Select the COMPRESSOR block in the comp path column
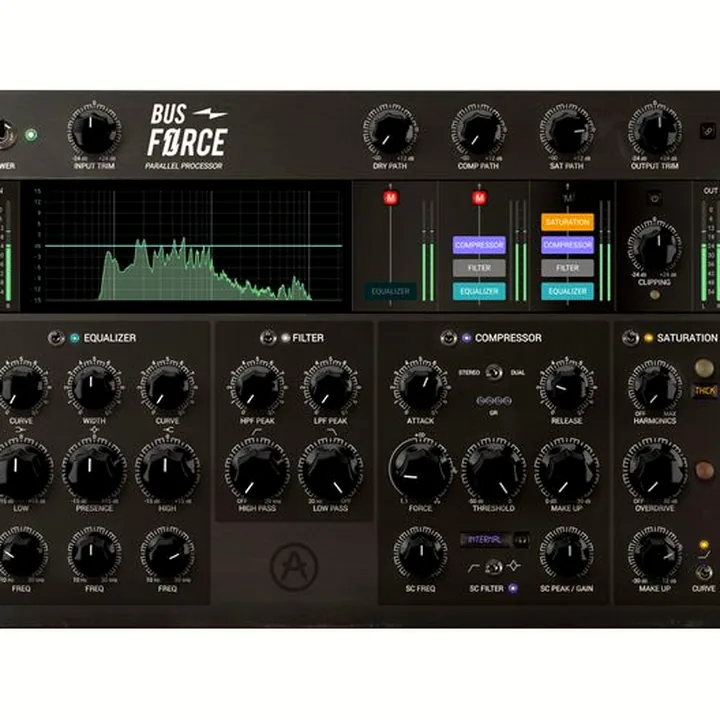Image resolution: width=720 pixels, height=720 pixels. click(x=479, y=245)
